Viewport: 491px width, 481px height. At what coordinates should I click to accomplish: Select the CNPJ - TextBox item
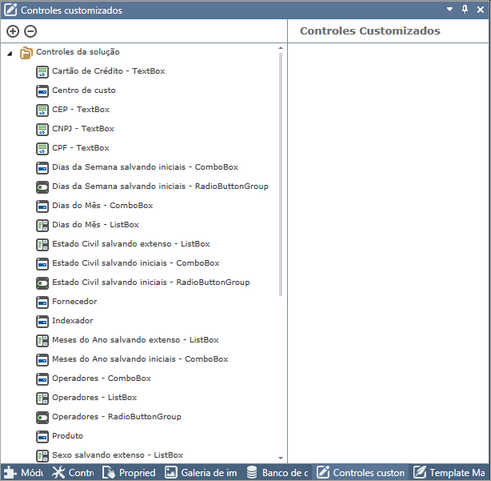(x=83, y=129)
